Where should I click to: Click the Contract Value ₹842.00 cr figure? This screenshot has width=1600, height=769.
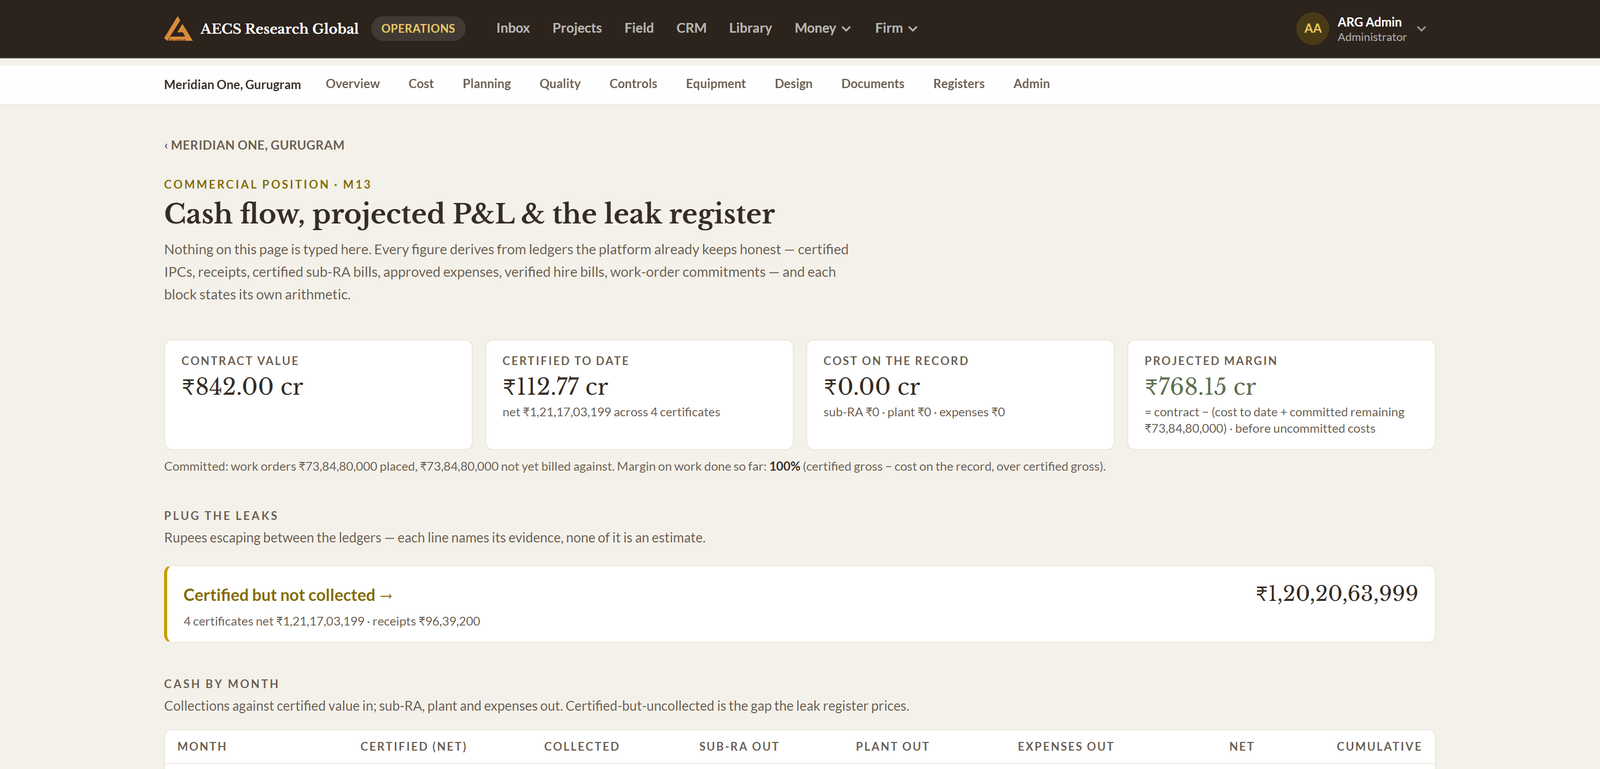tap(242, 387)
